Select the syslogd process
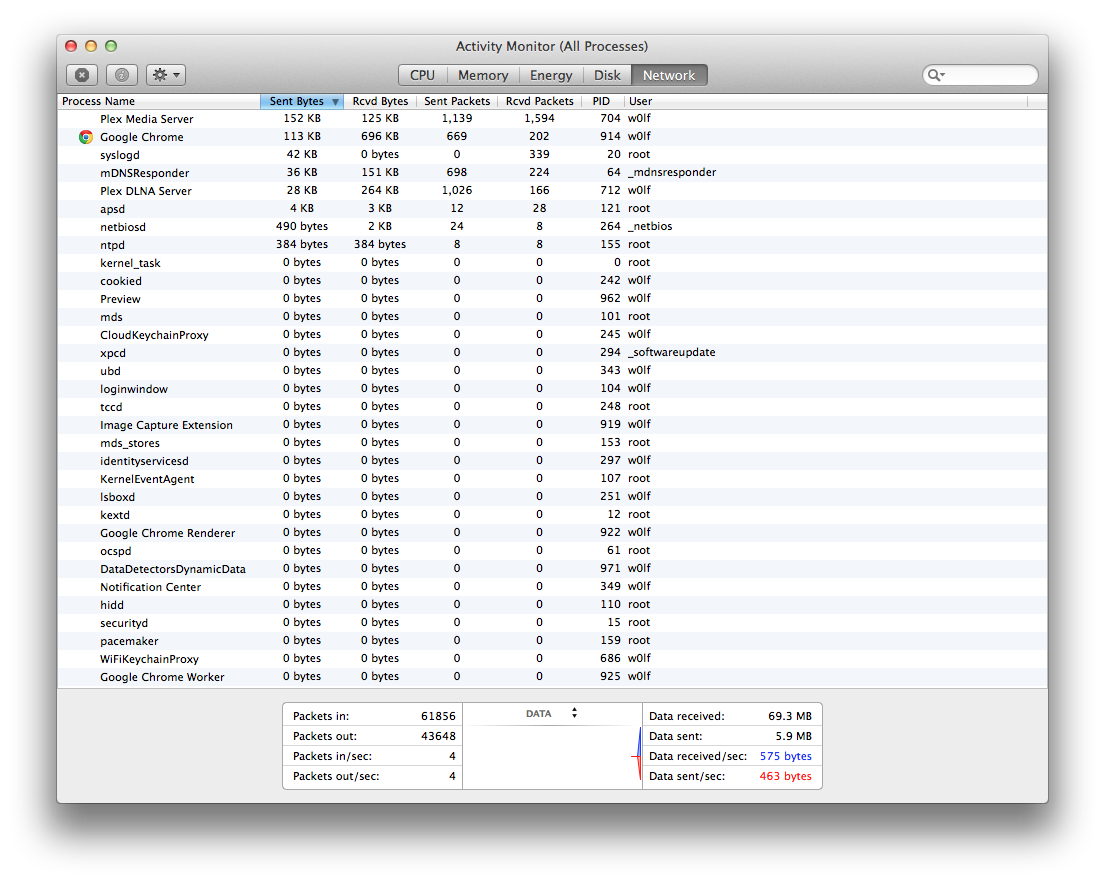Image resolution: width=1105 pixels, height=882 pixels. (x=552, y=154)
